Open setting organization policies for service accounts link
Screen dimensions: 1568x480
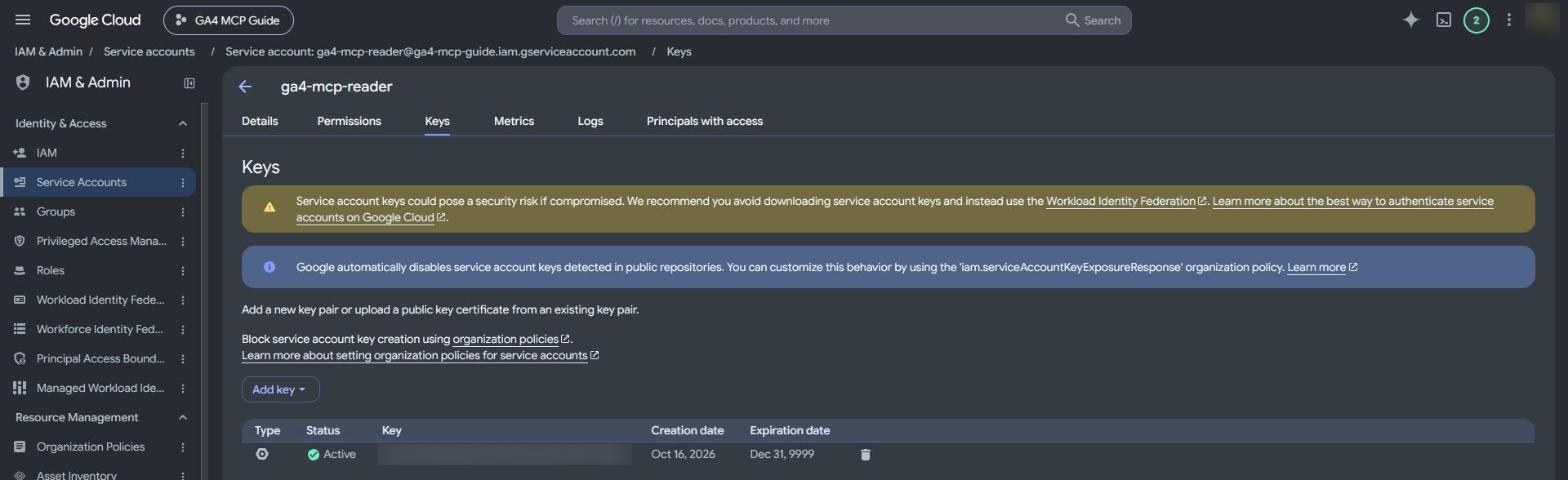420,355
